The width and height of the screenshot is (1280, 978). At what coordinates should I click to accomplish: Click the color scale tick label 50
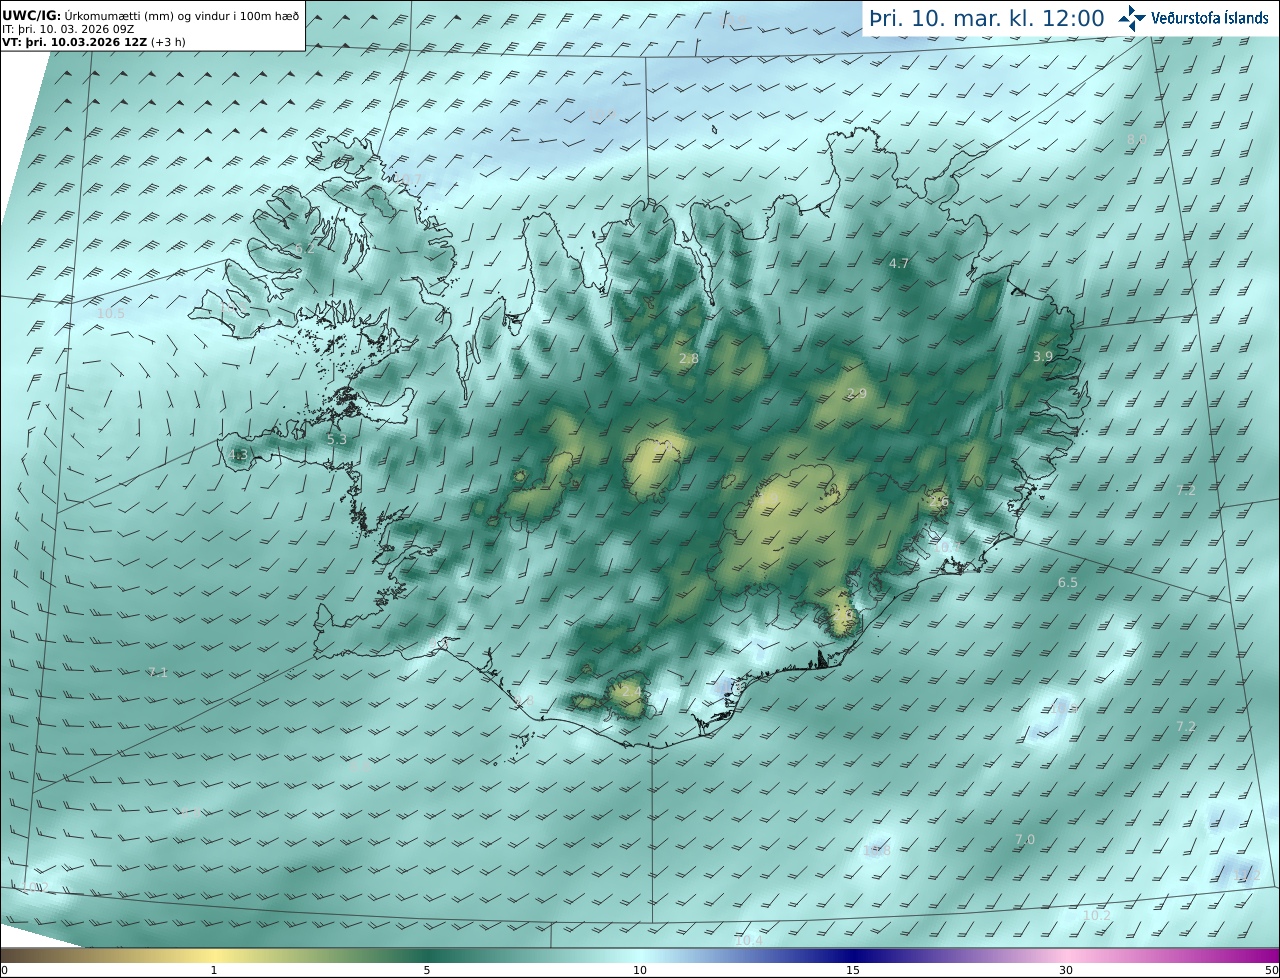click(x=1271, y=970)
